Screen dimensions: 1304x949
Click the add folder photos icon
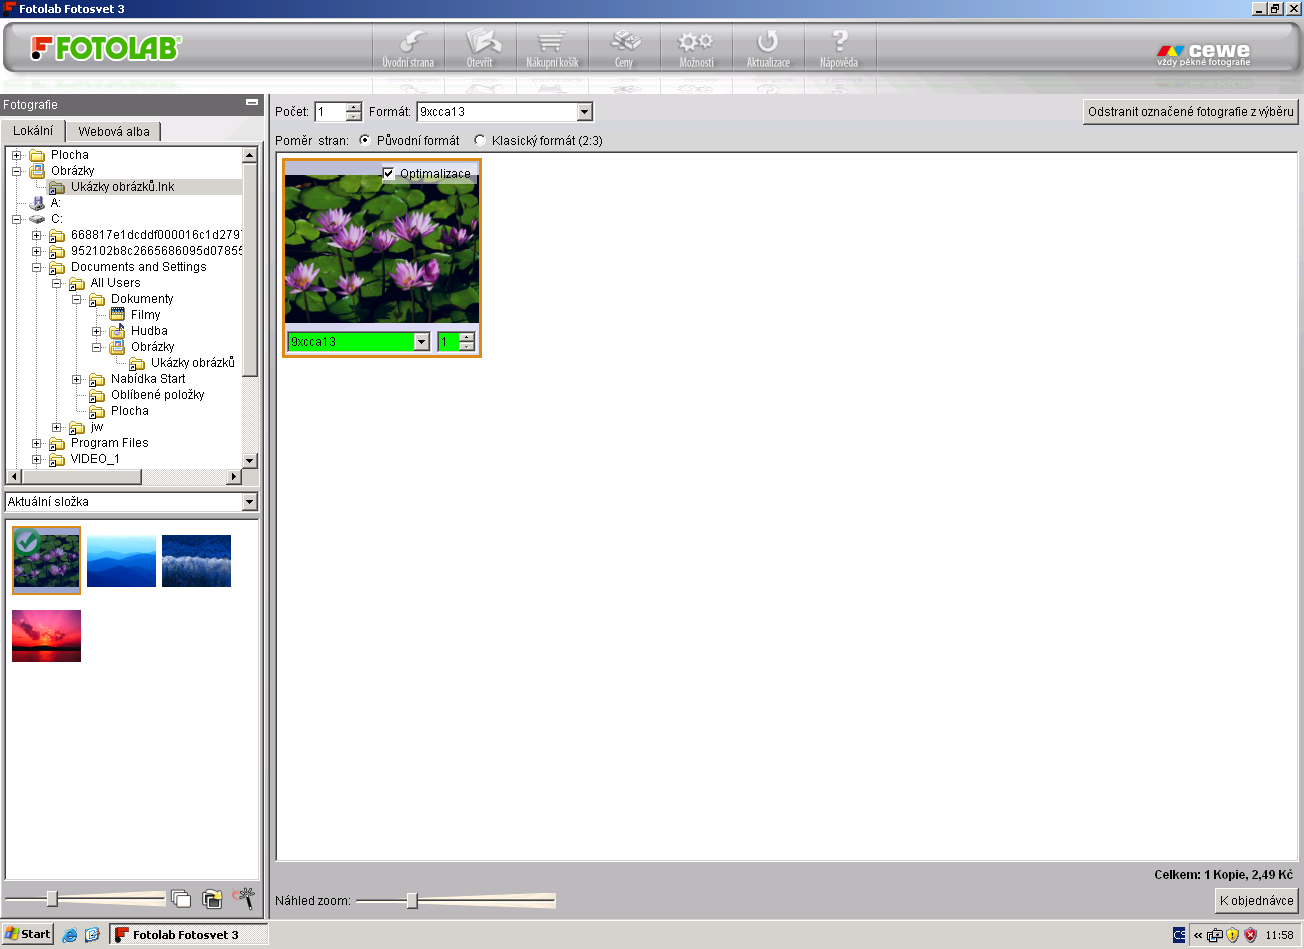click(x=212, y=898)
